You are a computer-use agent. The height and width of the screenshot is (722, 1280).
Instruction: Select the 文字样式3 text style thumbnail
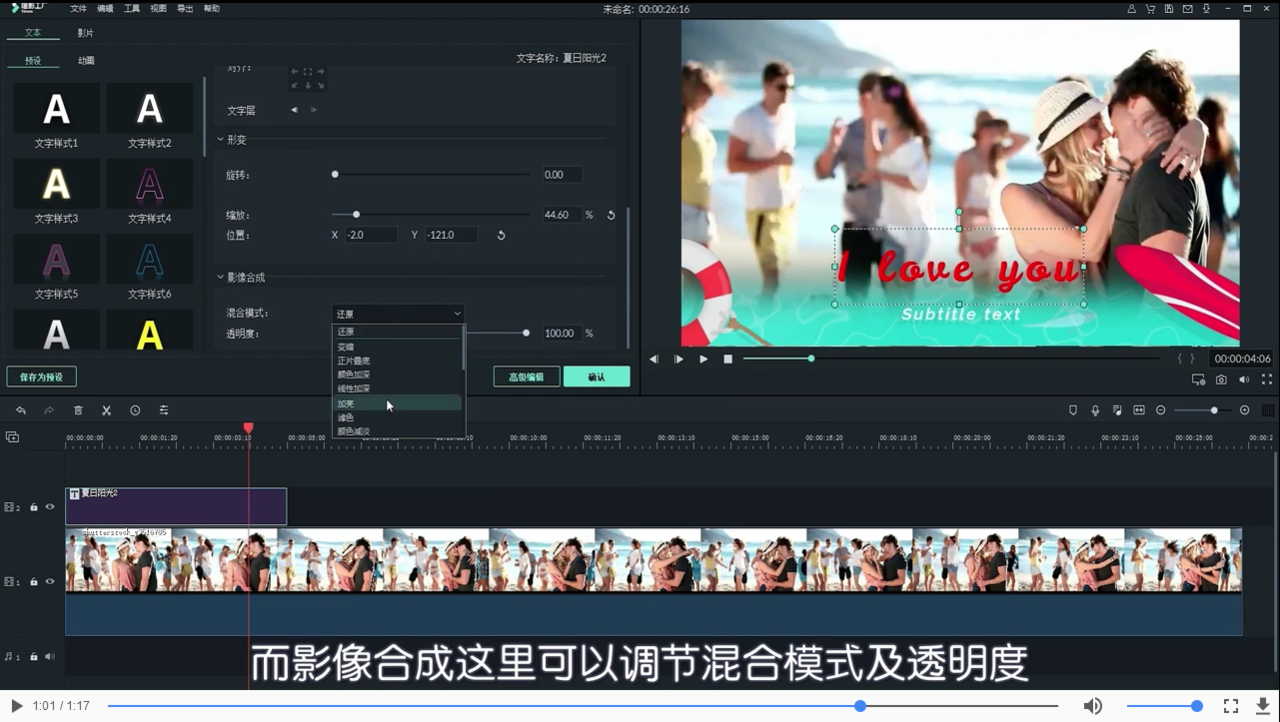(56, 184)
